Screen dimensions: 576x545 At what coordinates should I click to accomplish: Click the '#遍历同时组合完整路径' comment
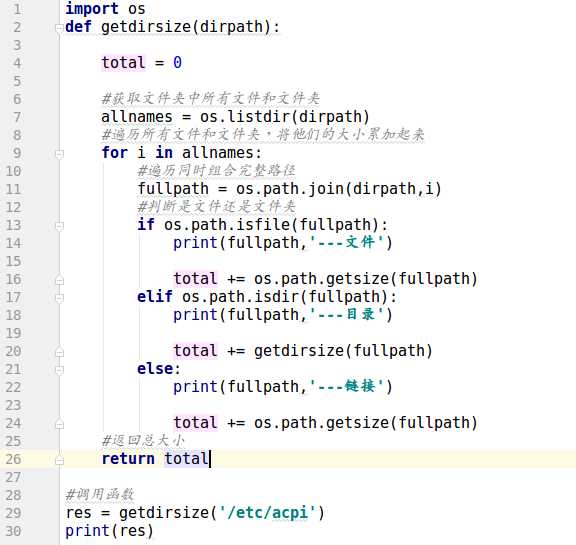(216, 170)
